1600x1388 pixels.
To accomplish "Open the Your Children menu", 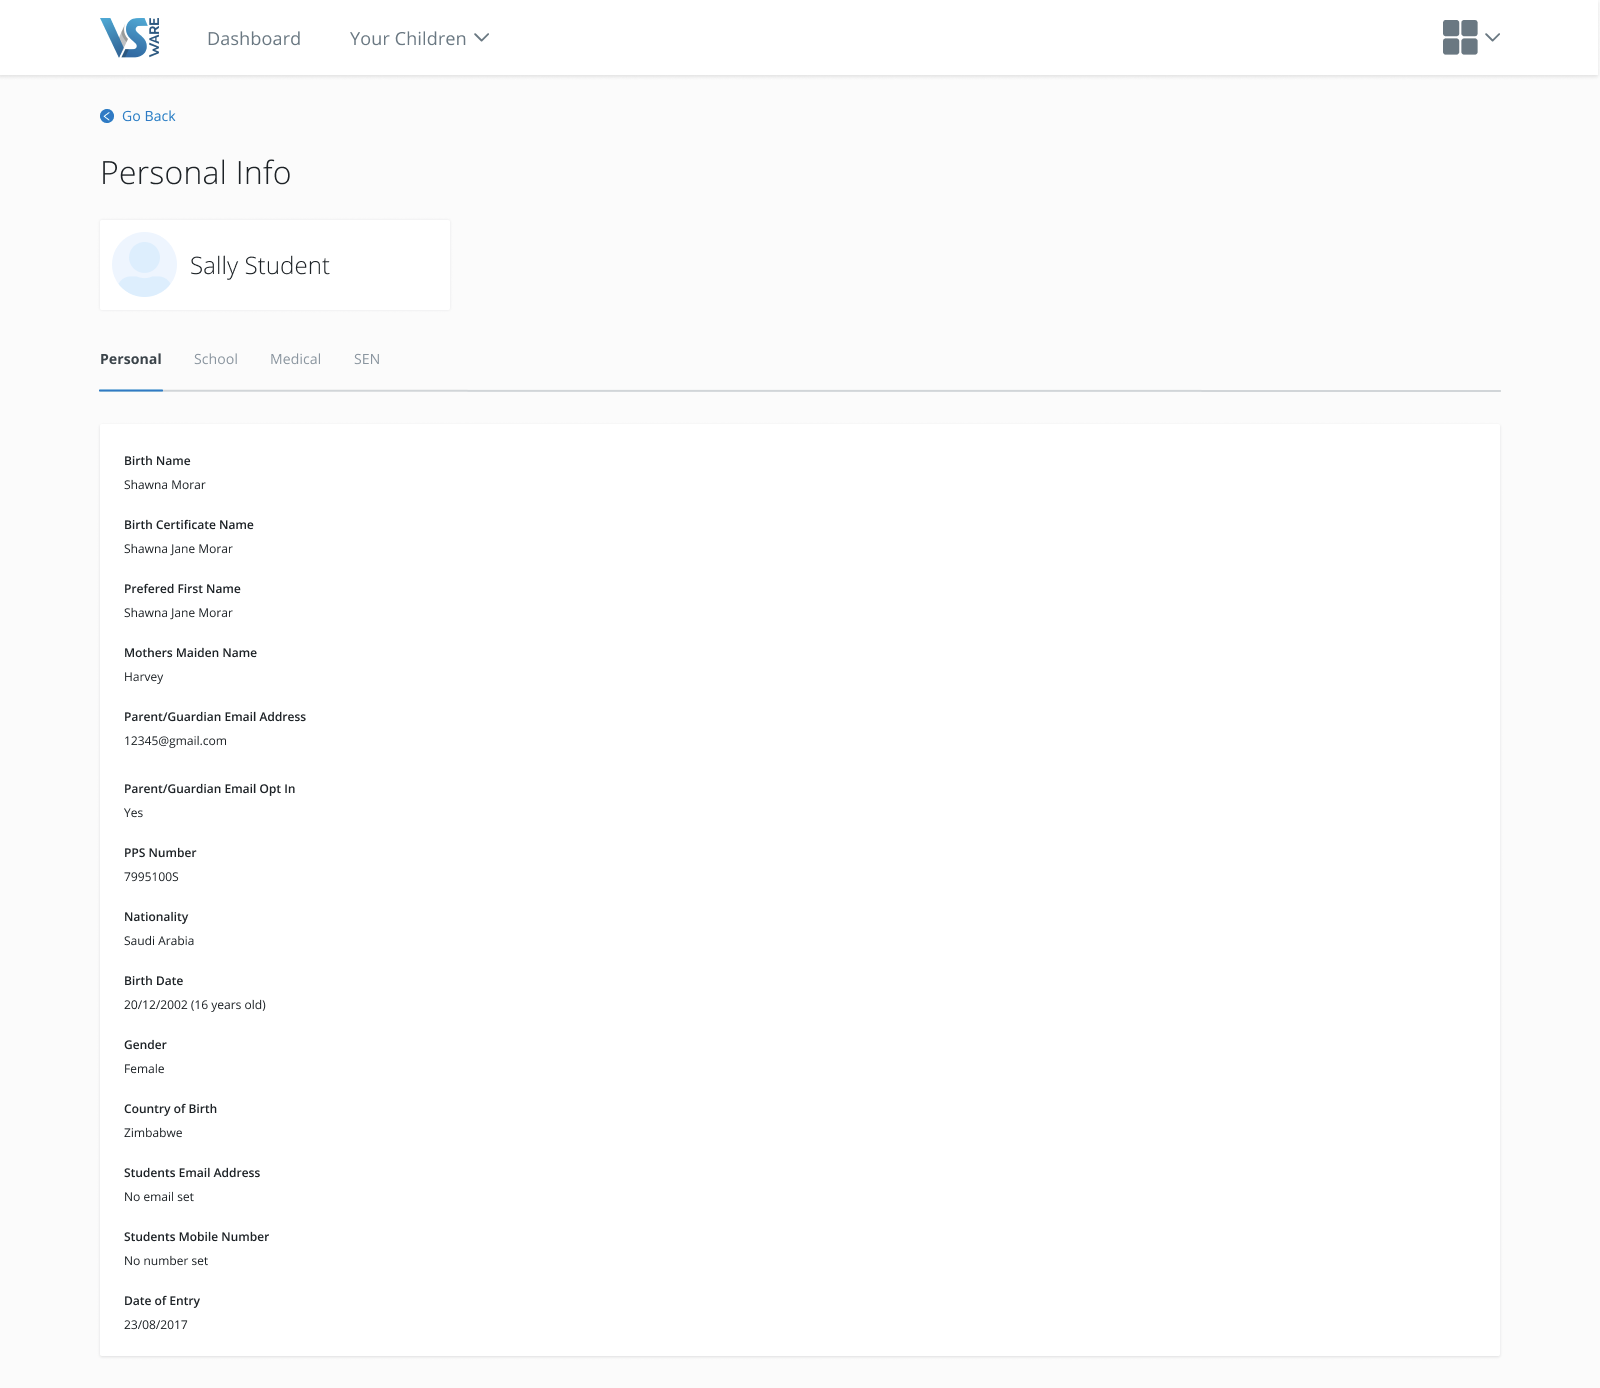I will pyautogui.click(x=419, y=38).
